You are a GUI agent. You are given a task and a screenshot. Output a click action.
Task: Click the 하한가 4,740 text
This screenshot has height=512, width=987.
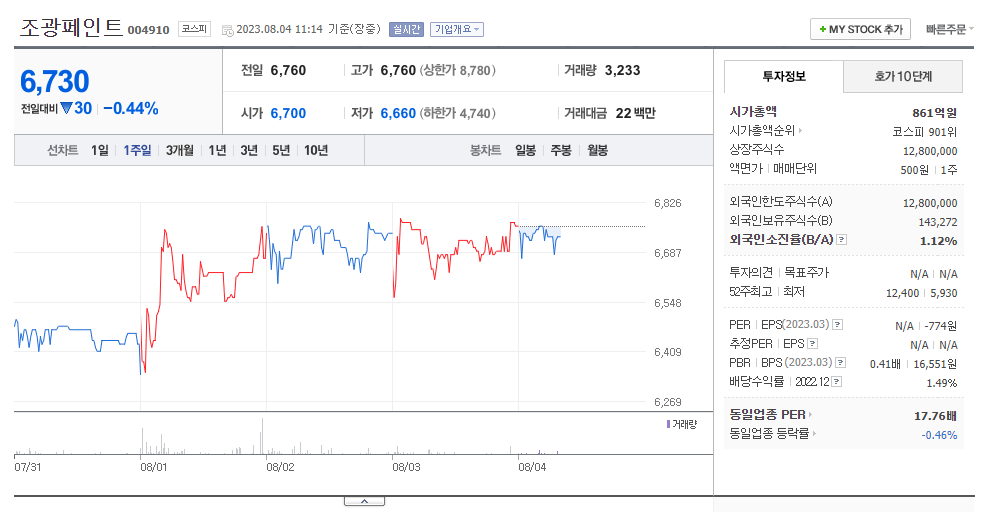(458, 113)
